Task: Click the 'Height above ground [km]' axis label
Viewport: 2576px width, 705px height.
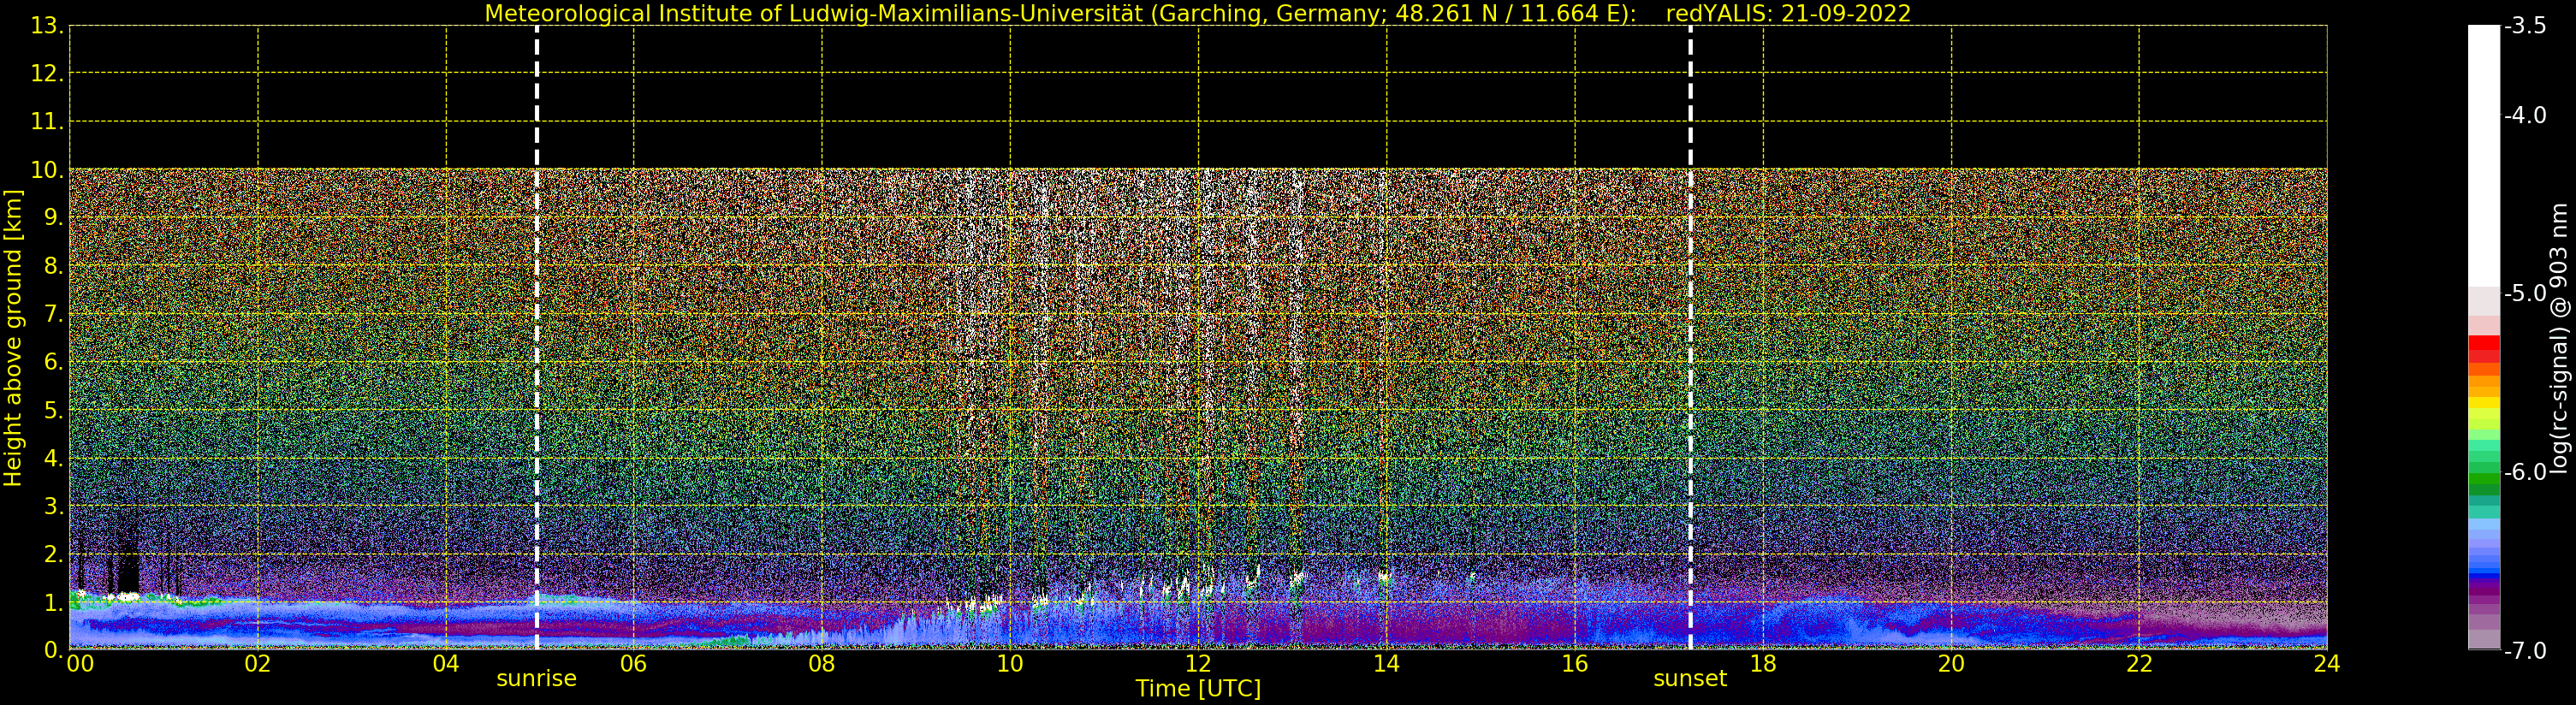Action: click(x=13, y=338)
